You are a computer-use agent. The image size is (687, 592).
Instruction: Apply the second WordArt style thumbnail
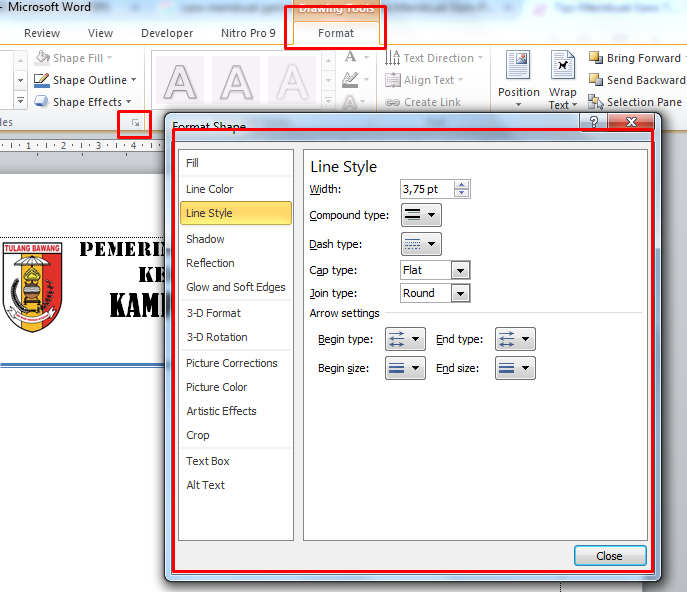[x=236, y=81]
